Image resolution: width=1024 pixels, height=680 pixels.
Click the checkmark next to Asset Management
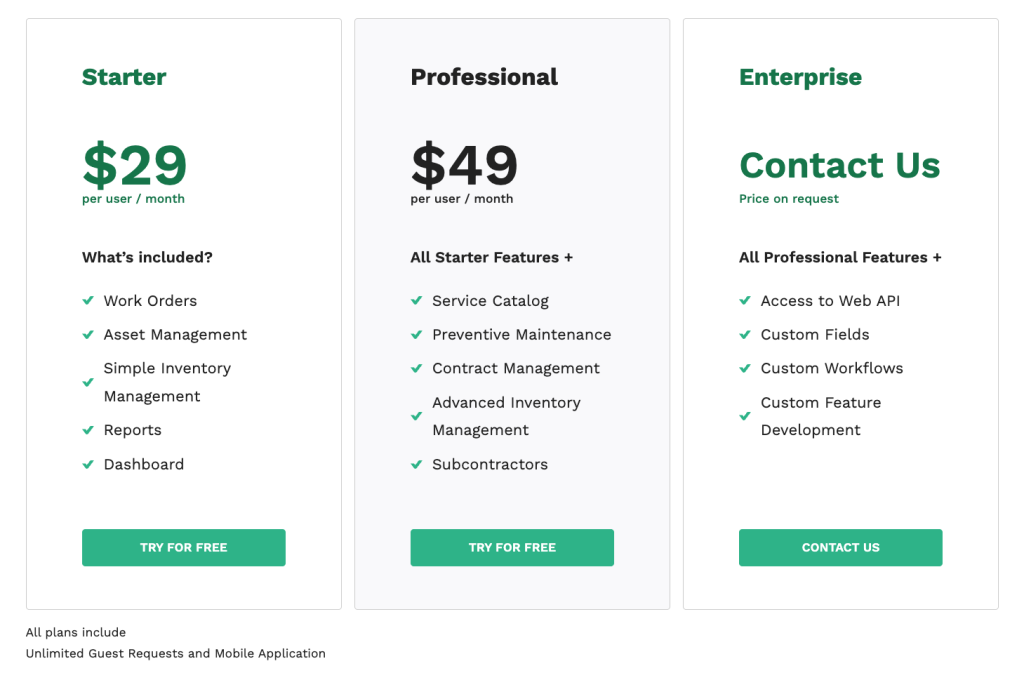88,335
